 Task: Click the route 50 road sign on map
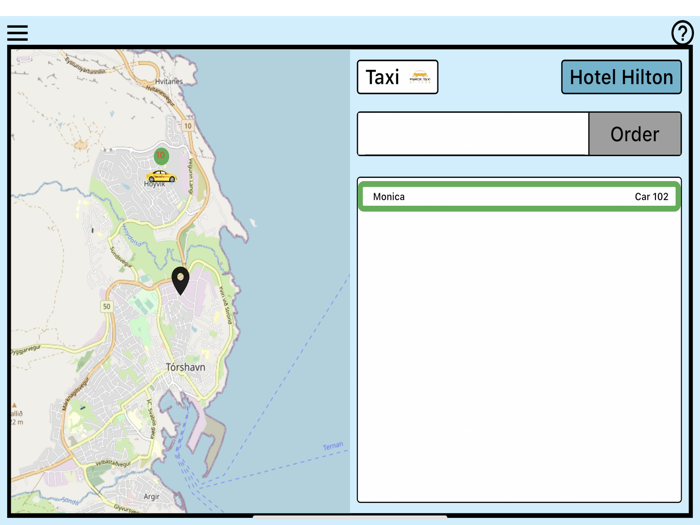click(106, 306)
